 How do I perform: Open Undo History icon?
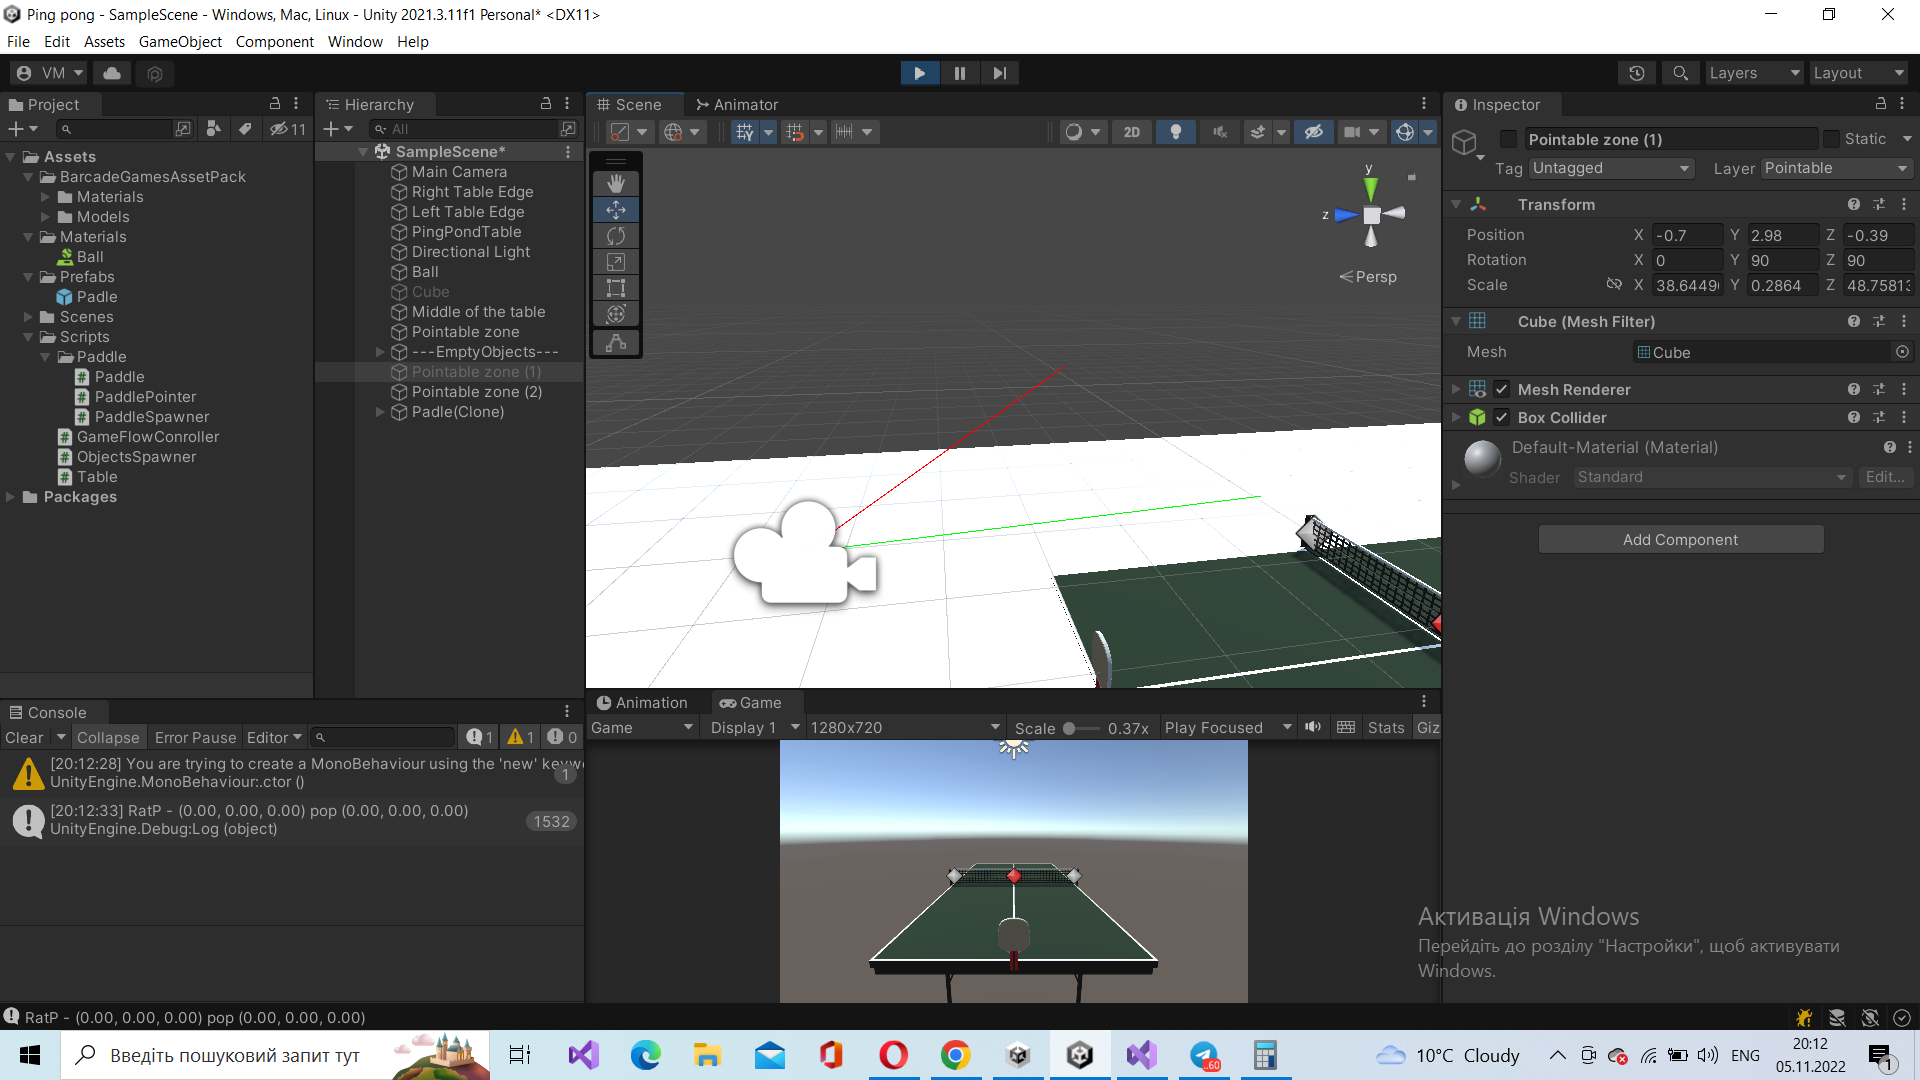click(1636, 73)
